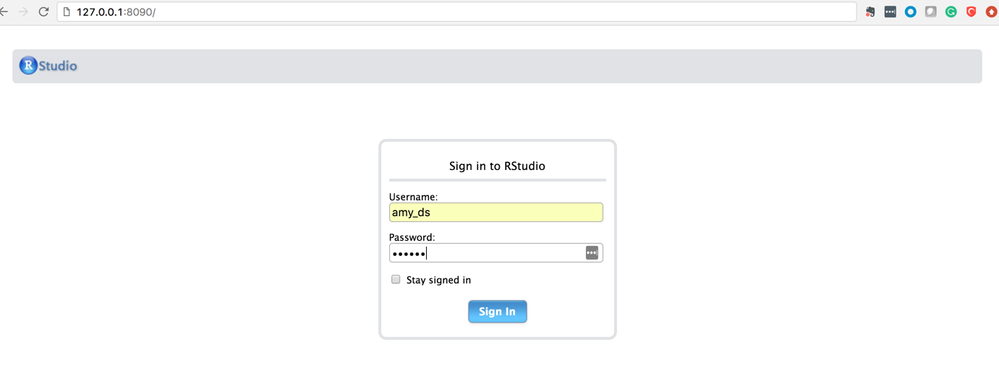Click the Sign in to RStudio heading

coord(498,166)
